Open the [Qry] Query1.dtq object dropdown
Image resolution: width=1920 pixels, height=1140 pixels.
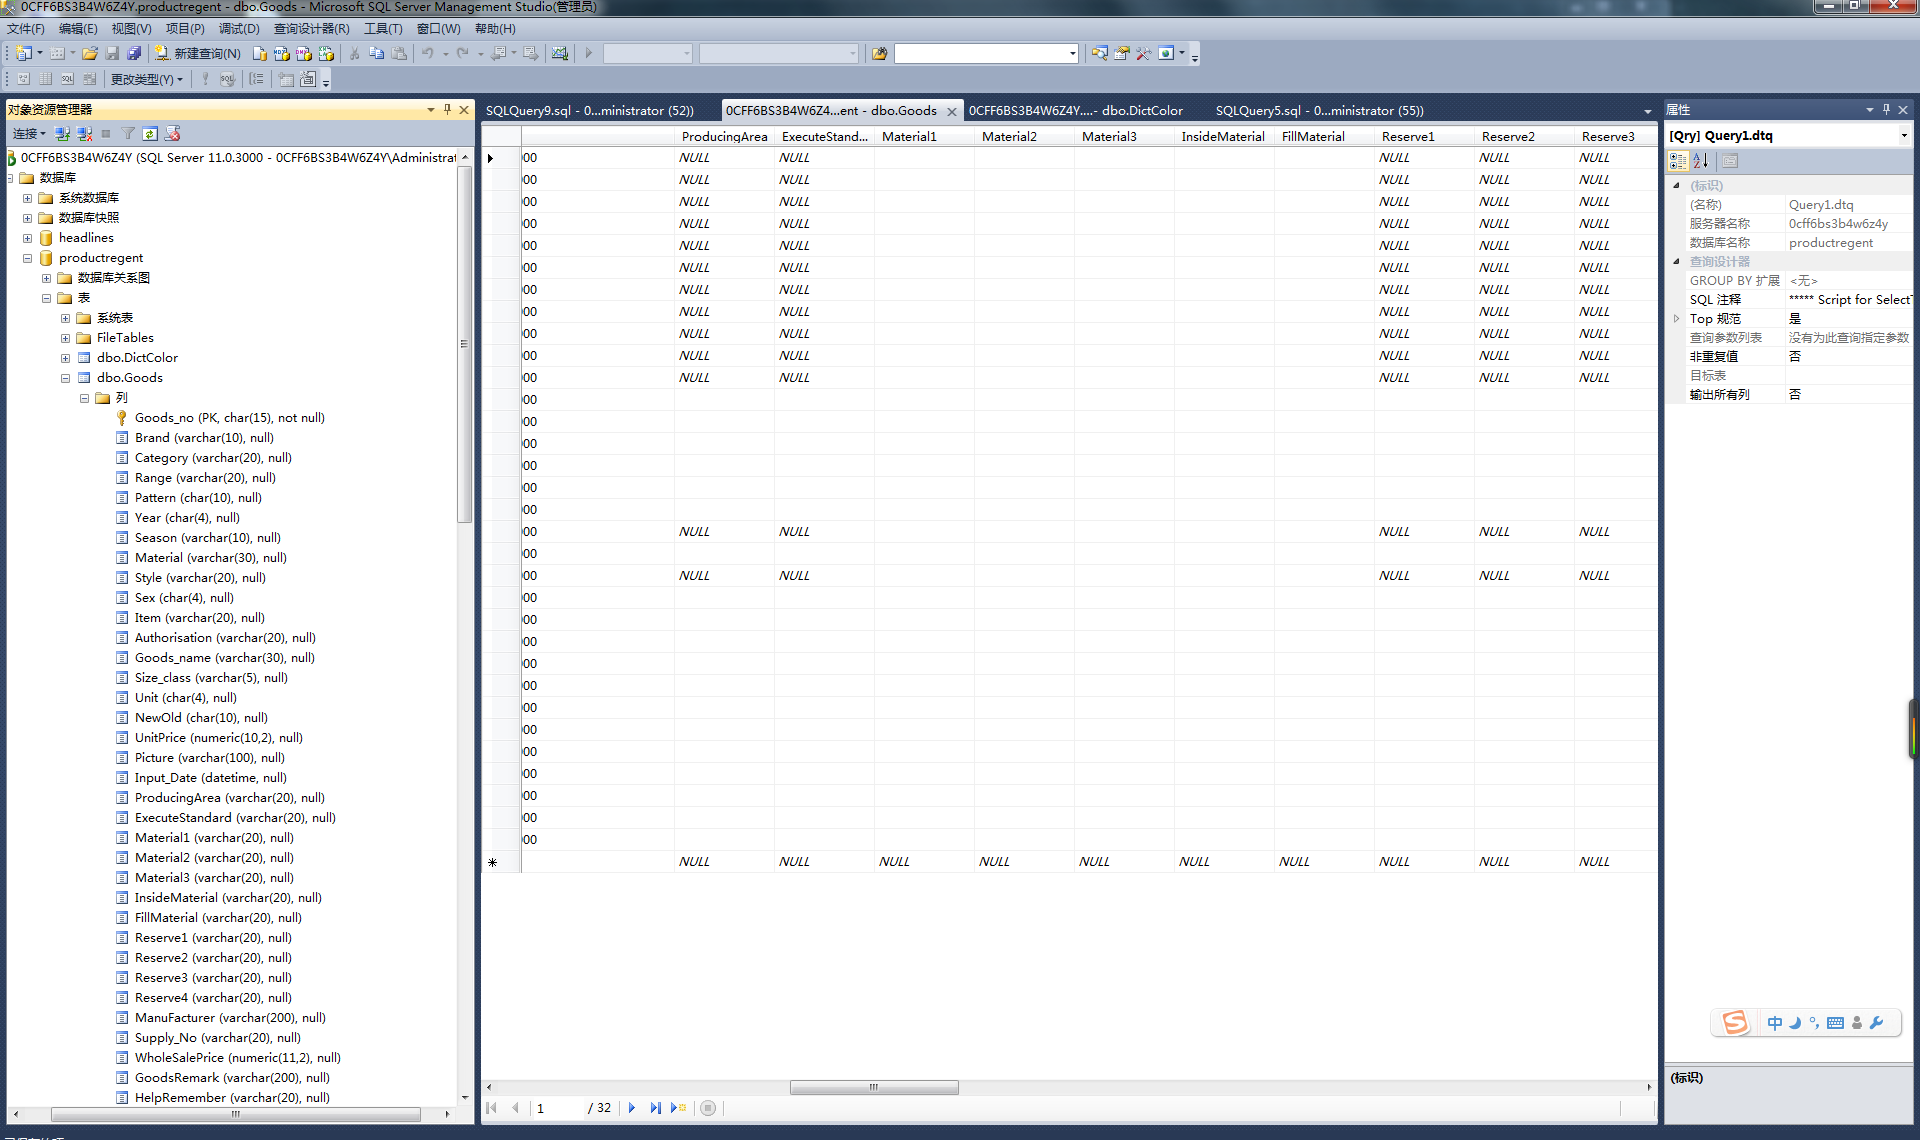1904,135
